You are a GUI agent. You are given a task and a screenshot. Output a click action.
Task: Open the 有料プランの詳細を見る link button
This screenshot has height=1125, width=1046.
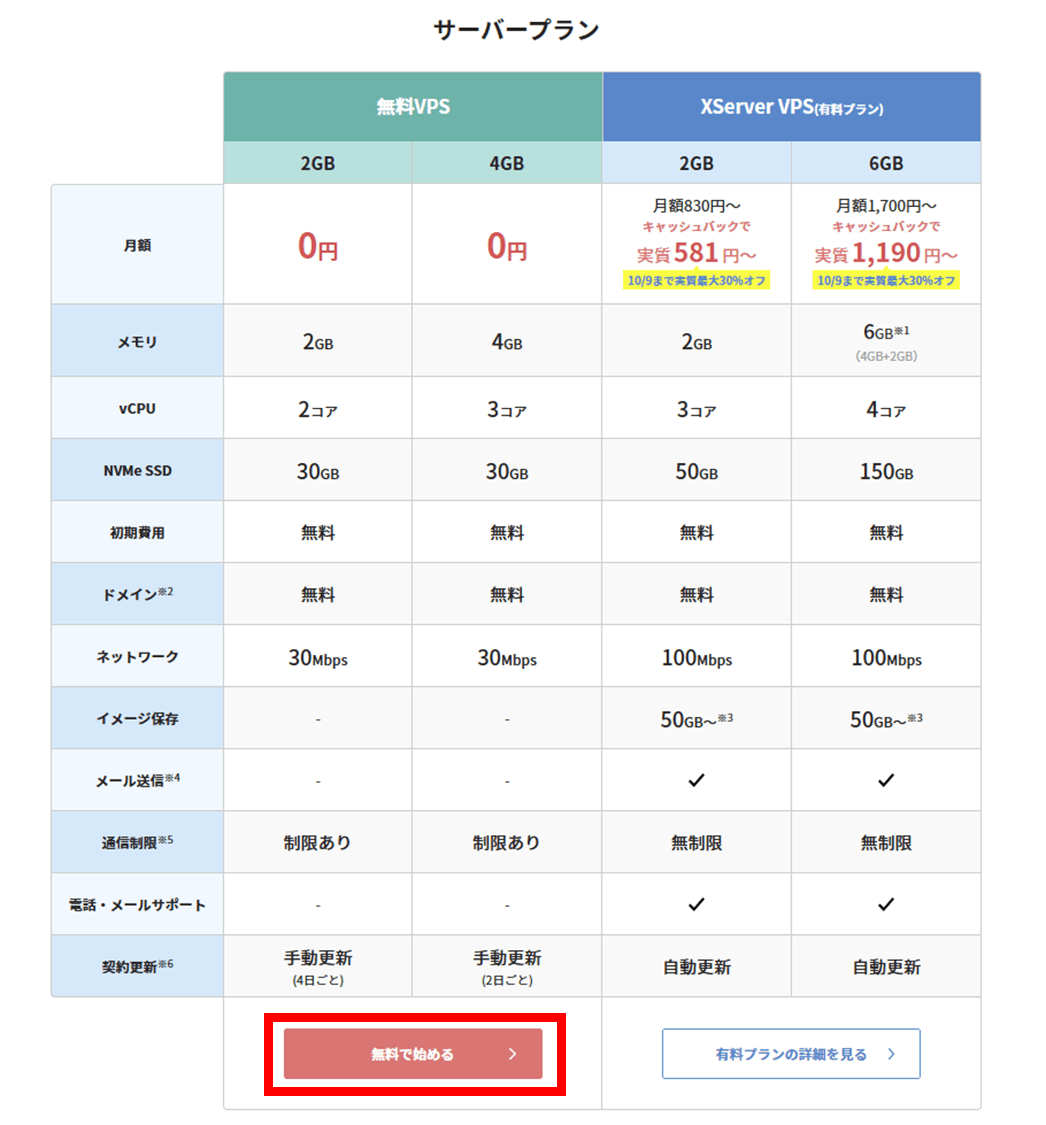(x=790, y=1054)
